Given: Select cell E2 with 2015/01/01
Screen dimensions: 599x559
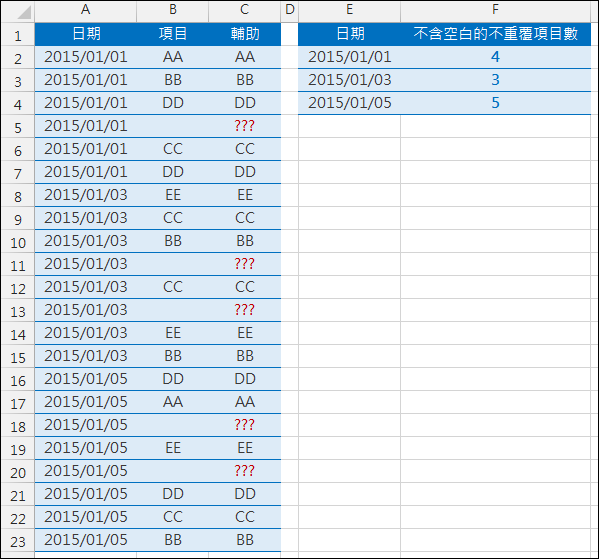Looking at the screenshot, I should [x=349, y=57].
